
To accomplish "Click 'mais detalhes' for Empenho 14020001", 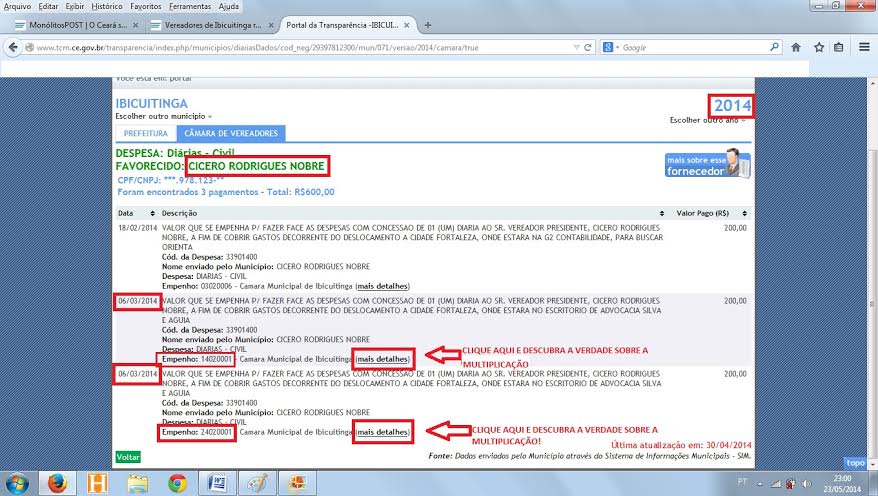I will (383, 358).
